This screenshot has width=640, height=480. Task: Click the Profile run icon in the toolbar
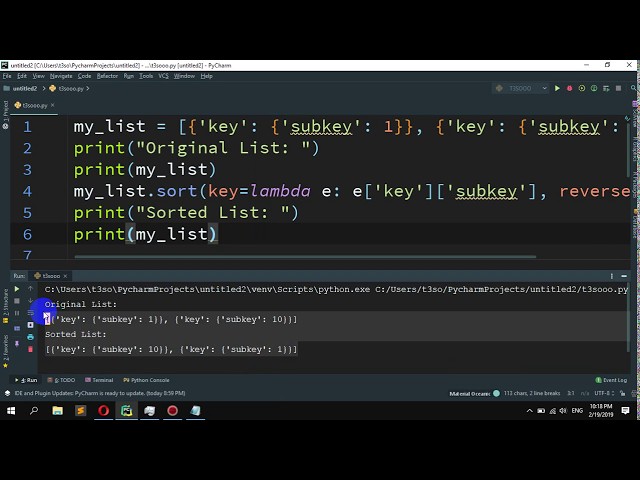point(594,88)
